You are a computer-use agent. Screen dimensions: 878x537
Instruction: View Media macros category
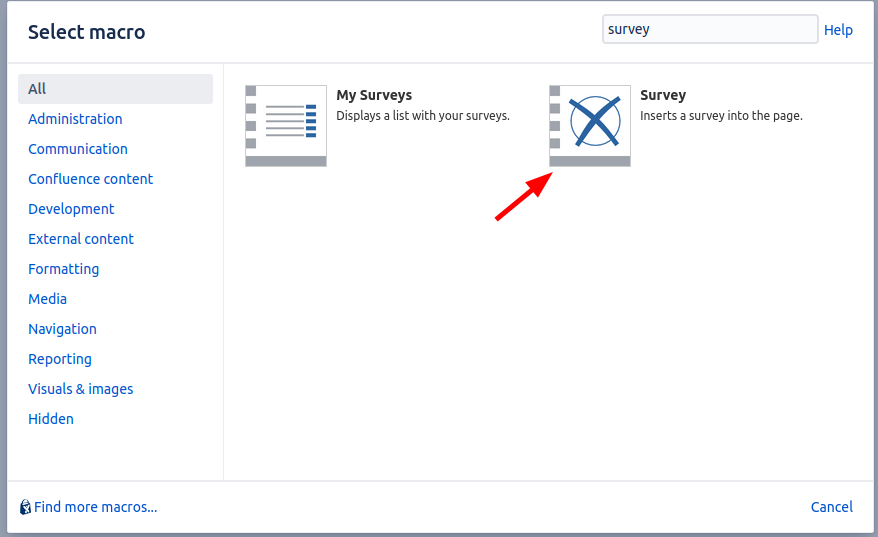(x=47, y=299)
